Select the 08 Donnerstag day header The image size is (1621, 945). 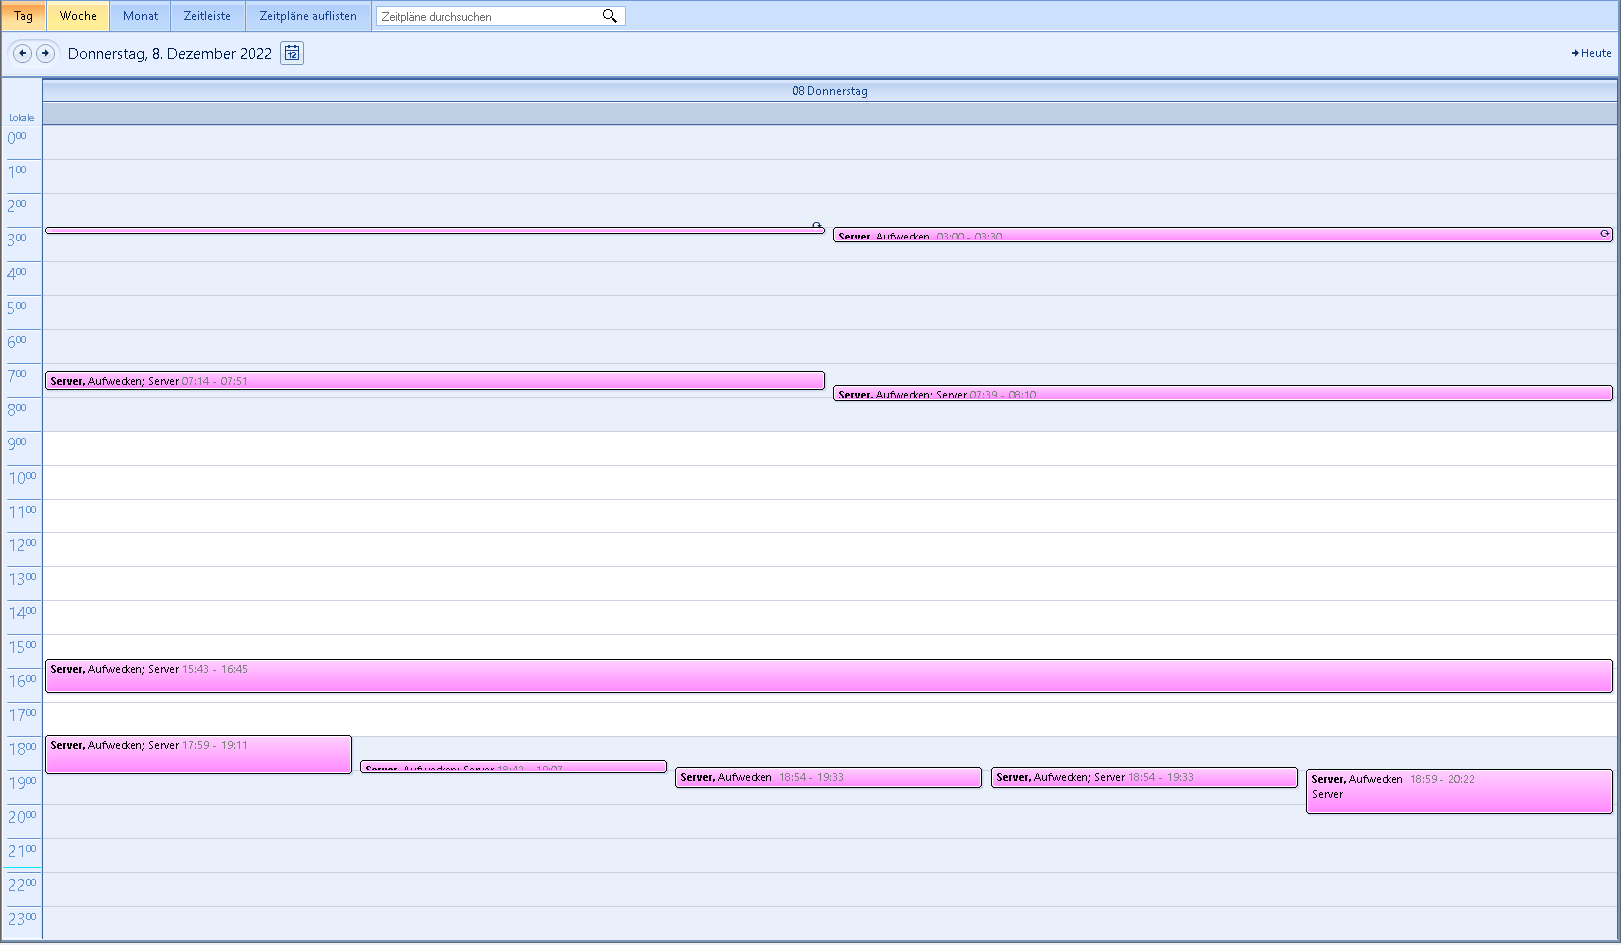click(829, 91)
